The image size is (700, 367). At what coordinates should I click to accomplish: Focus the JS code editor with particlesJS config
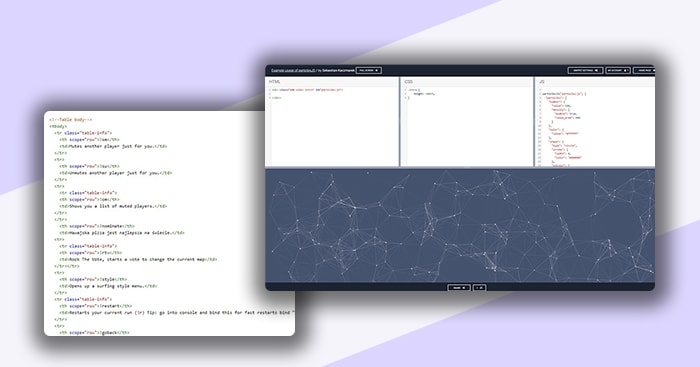(x=595, y=126)
